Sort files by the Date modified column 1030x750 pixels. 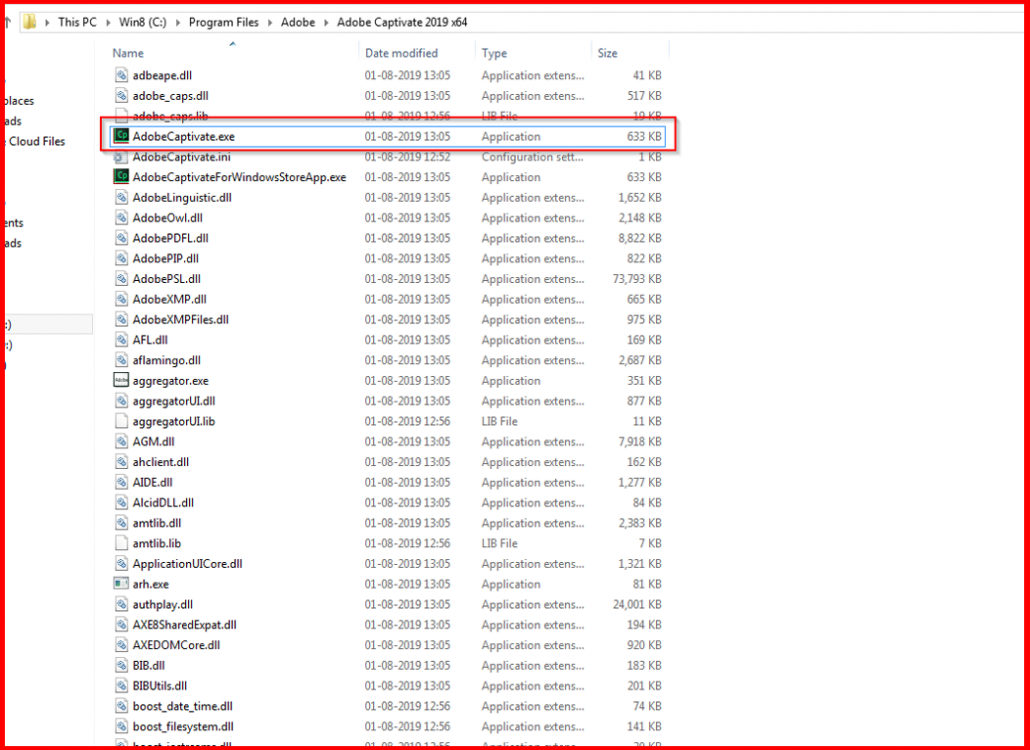404,52
